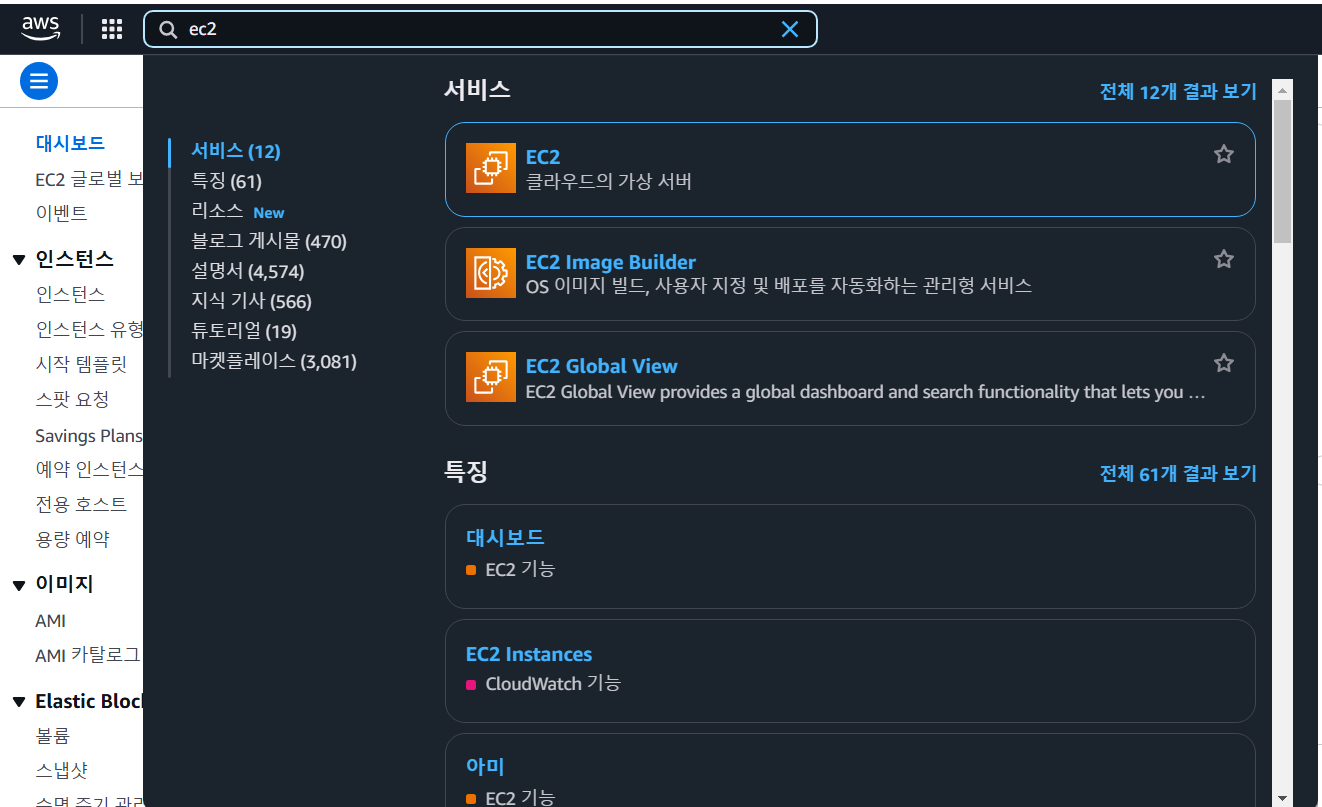This screenshot has height=807, width=1322.
Task: Toggle the blue hamburger navigation menu
Action: pos(39,81)
